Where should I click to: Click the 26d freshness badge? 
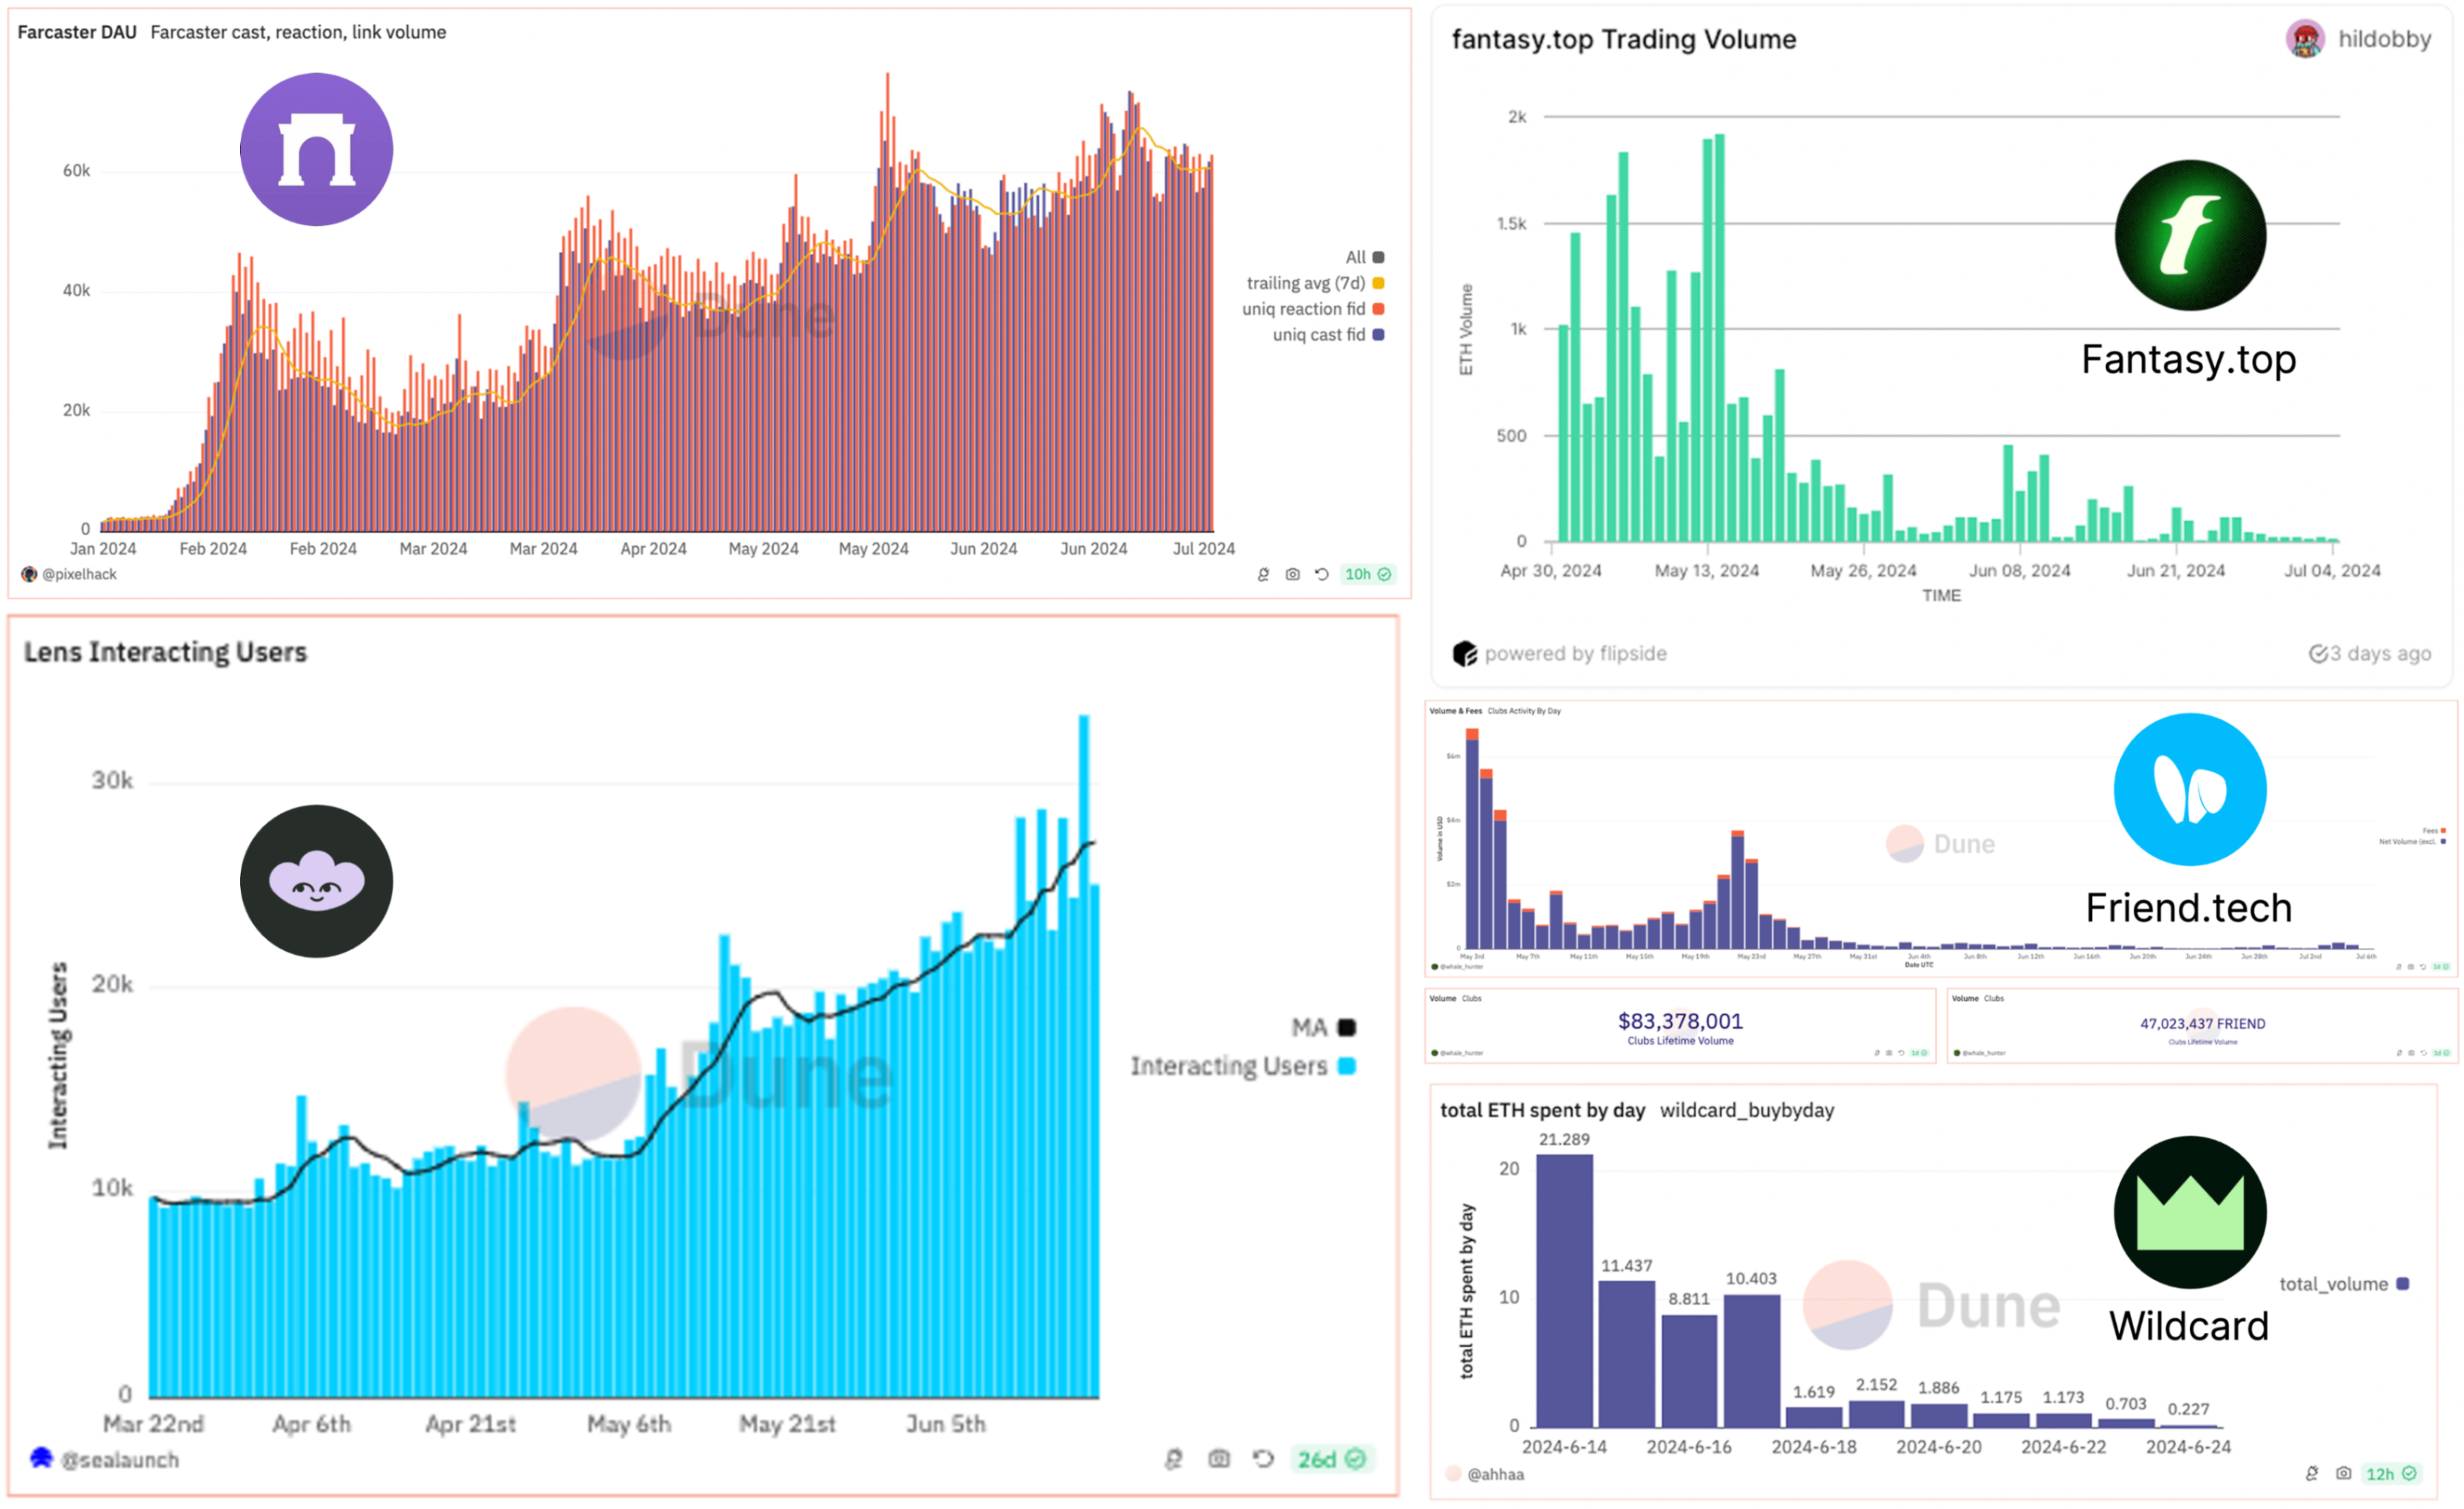tap(1331, 1459)
